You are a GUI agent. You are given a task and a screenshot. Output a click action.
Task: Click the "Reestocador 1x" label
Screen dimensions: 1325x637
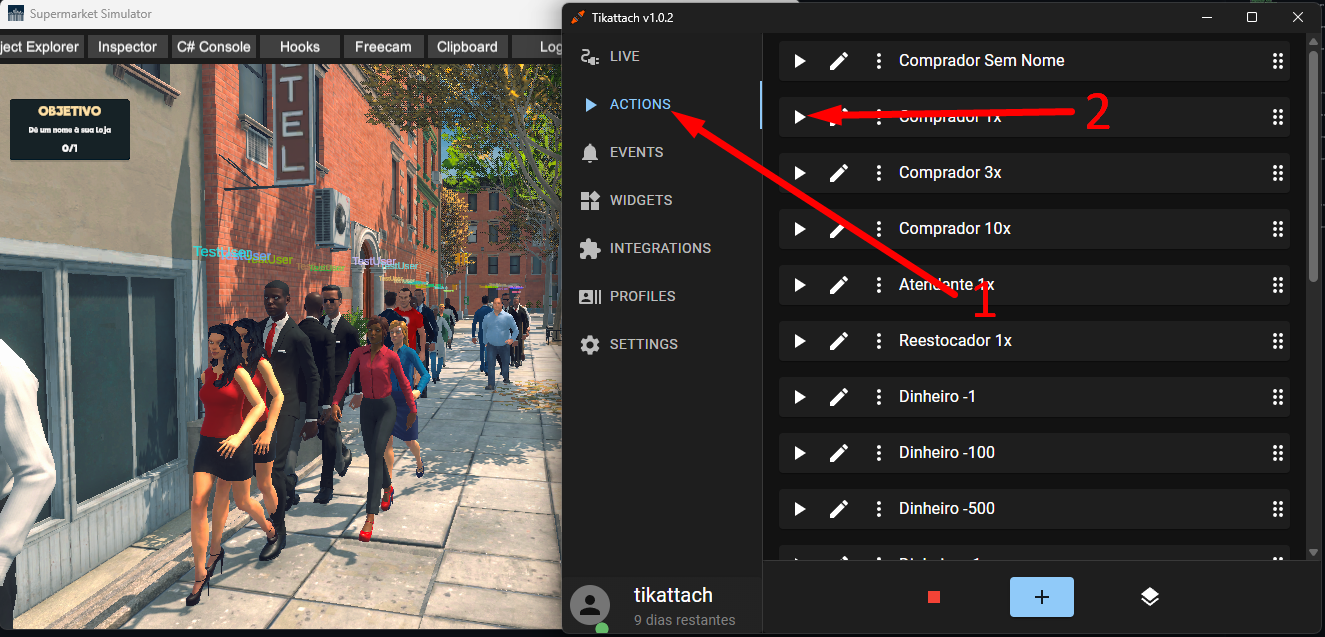(955, 341)
